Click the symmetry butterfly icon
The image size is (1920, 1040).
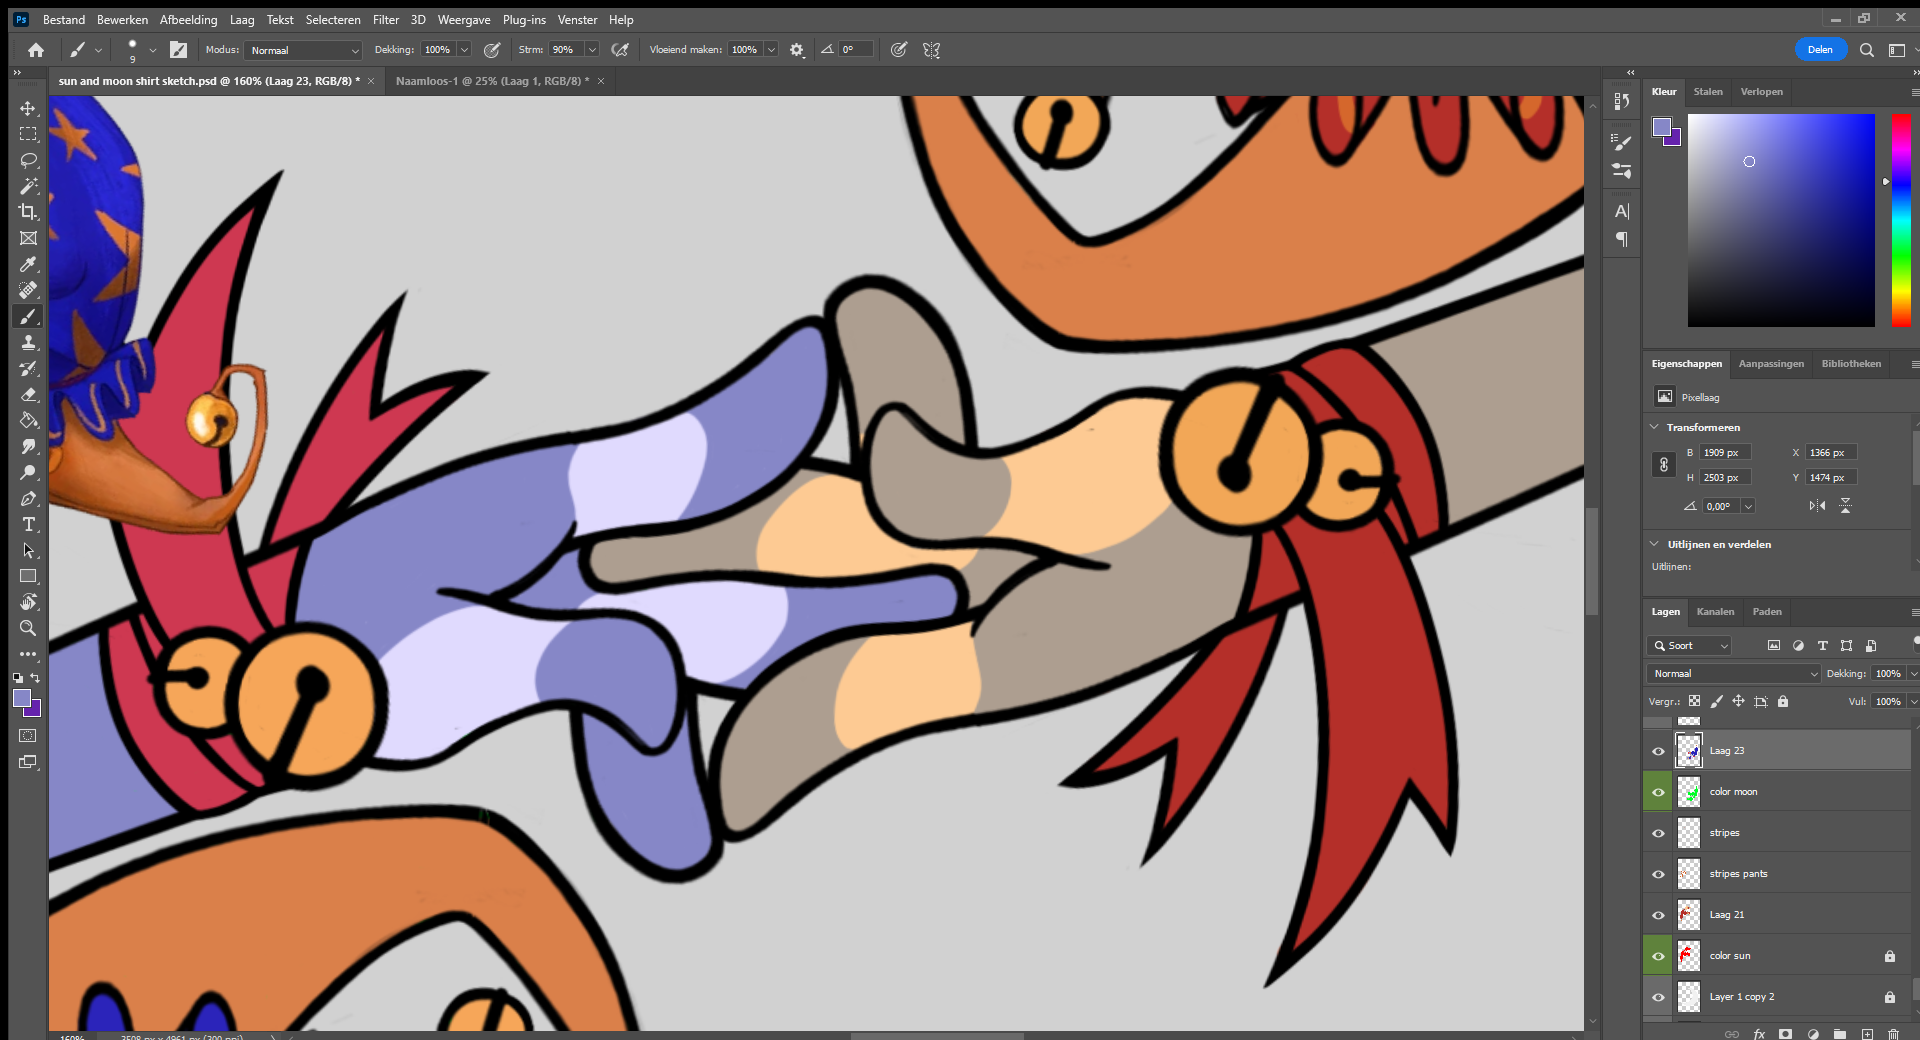931,50
